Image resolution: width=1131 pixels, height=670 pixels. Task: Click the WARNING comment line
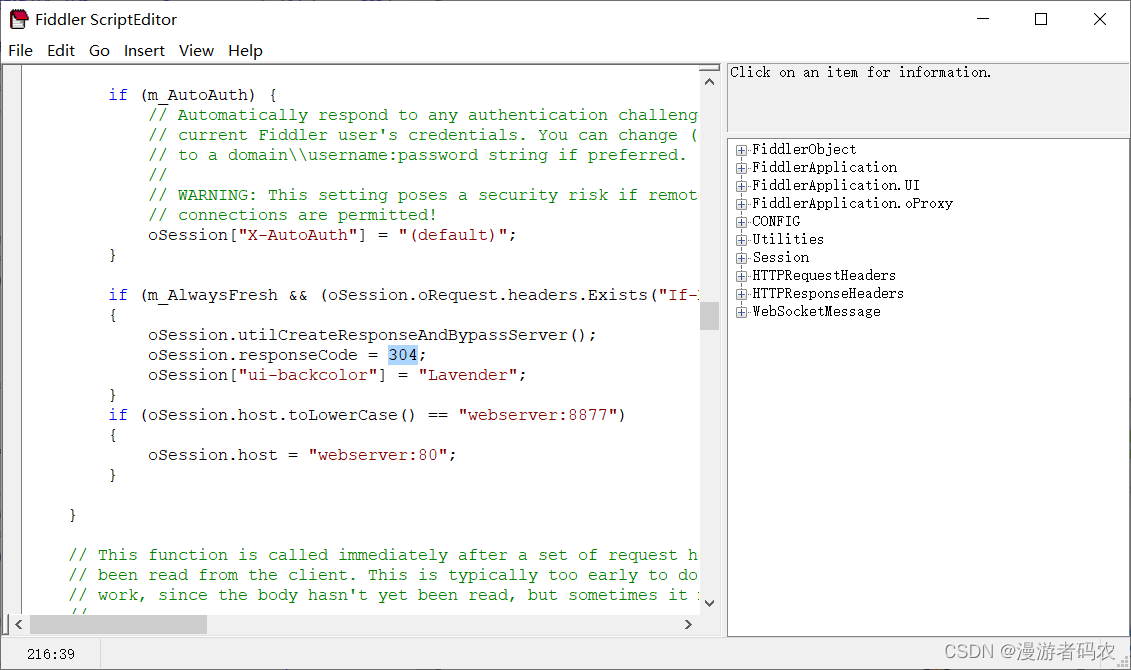click(423, 195)
